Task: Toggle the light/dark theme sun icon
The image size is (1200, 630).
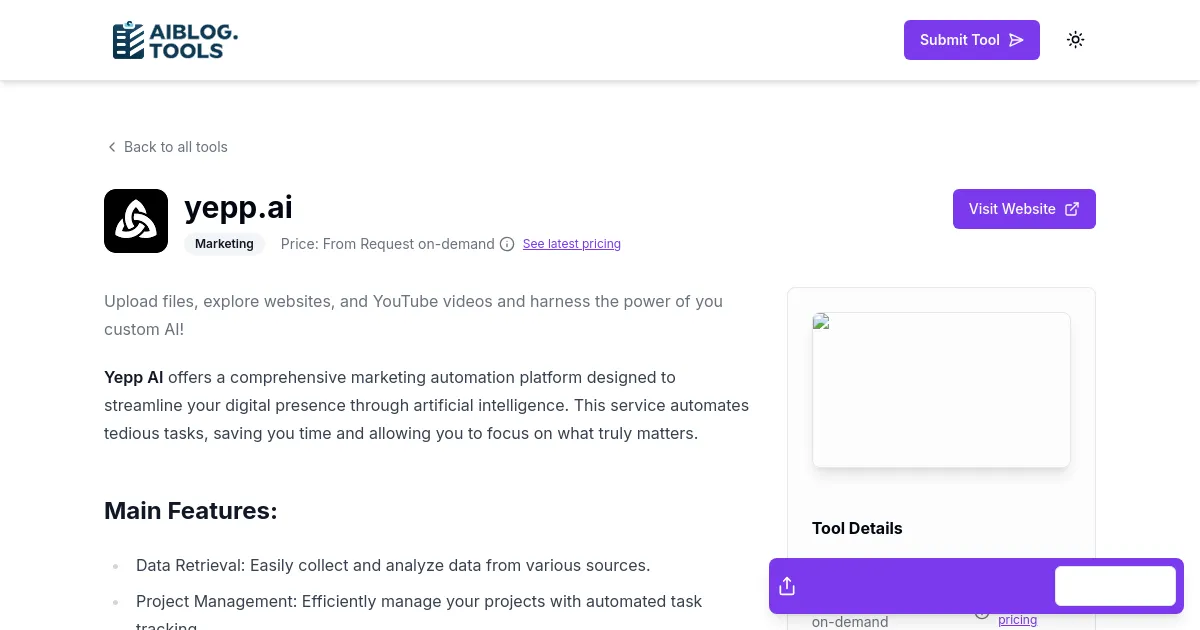Action: coord(1075,40)
